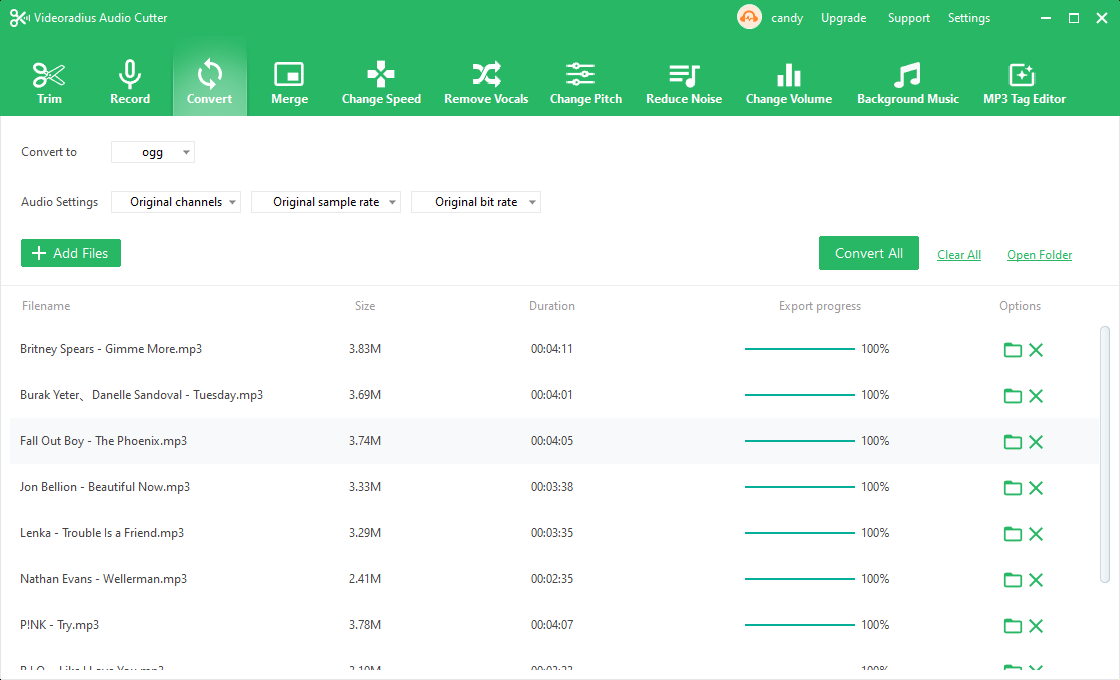Open folder for Lenka - Trouble Is a Friend.mp3
The height and width of the screenshot is (680, 1120).
[1013, 534]
